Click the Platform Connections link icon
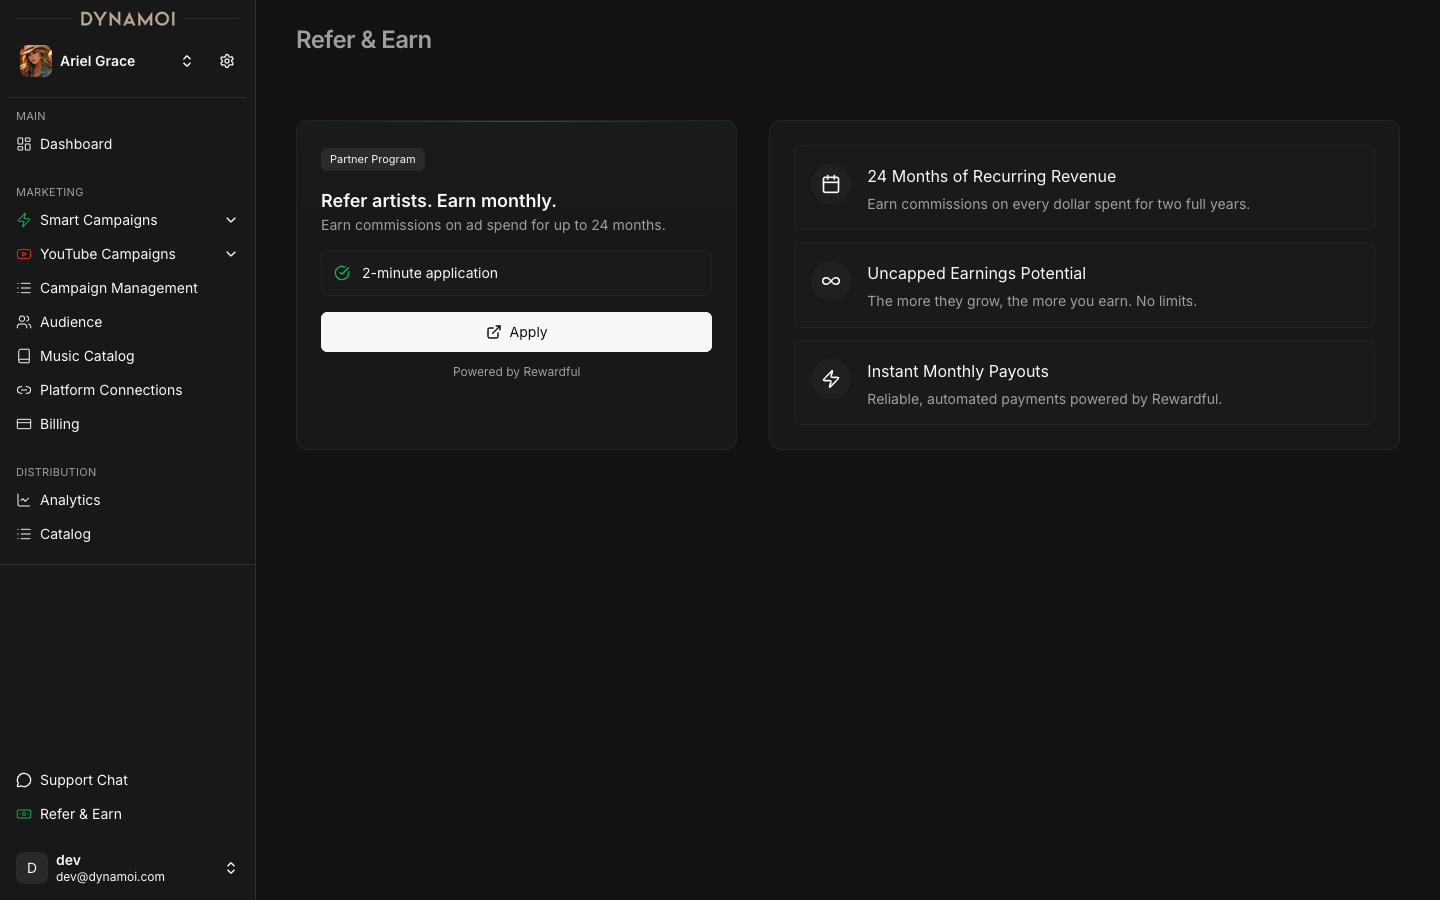 [x=23, y=390]
